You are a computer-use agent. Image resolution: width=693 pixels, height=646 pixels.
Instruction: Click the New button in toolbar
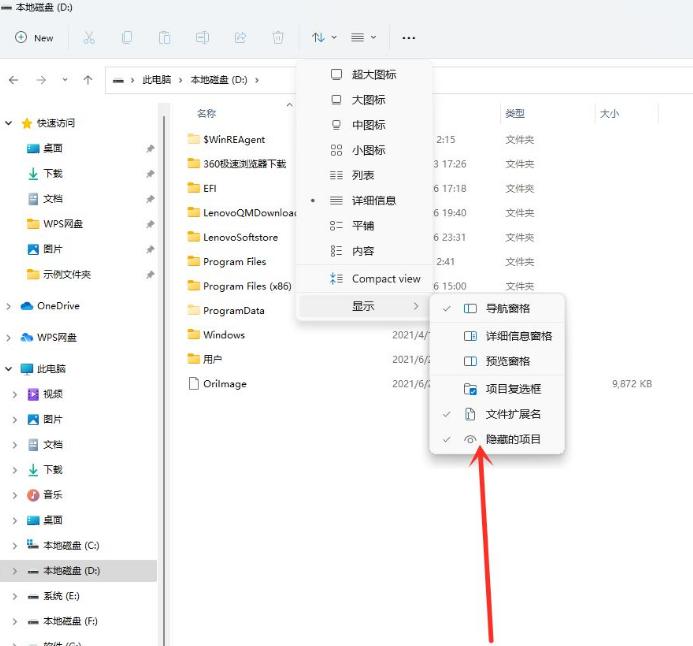34,38
